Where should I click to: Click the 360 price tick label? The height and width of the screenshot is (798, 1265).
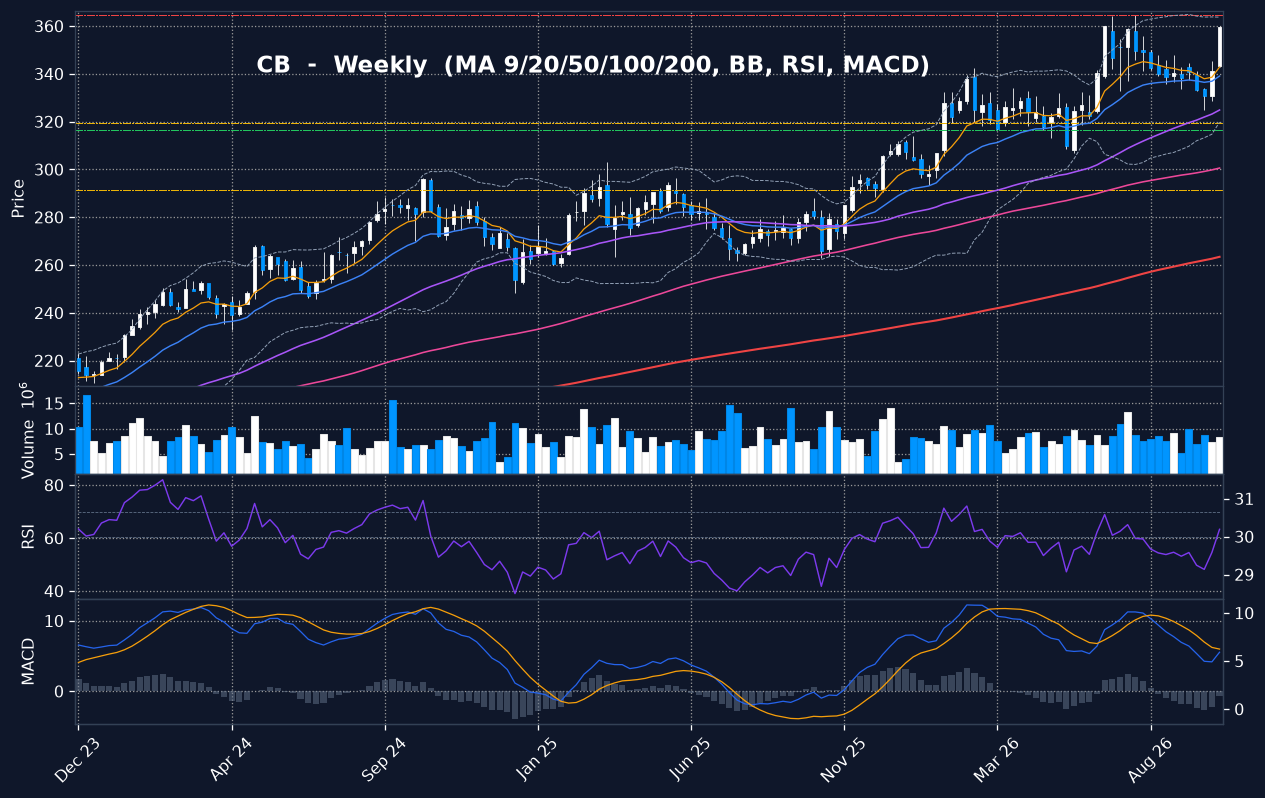51,26
